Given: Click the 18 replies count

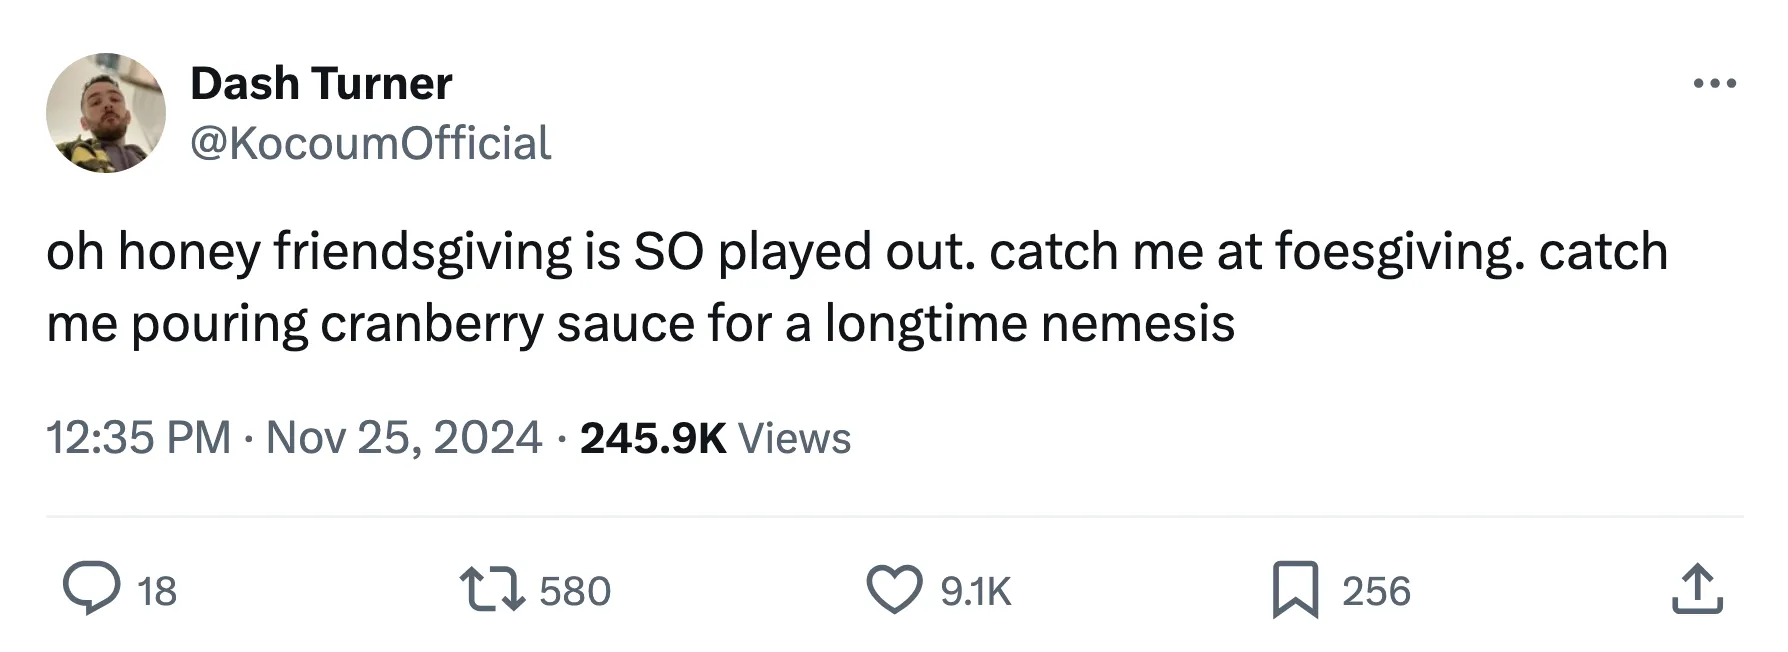Looking at the screenshot, I should [157, 591].
